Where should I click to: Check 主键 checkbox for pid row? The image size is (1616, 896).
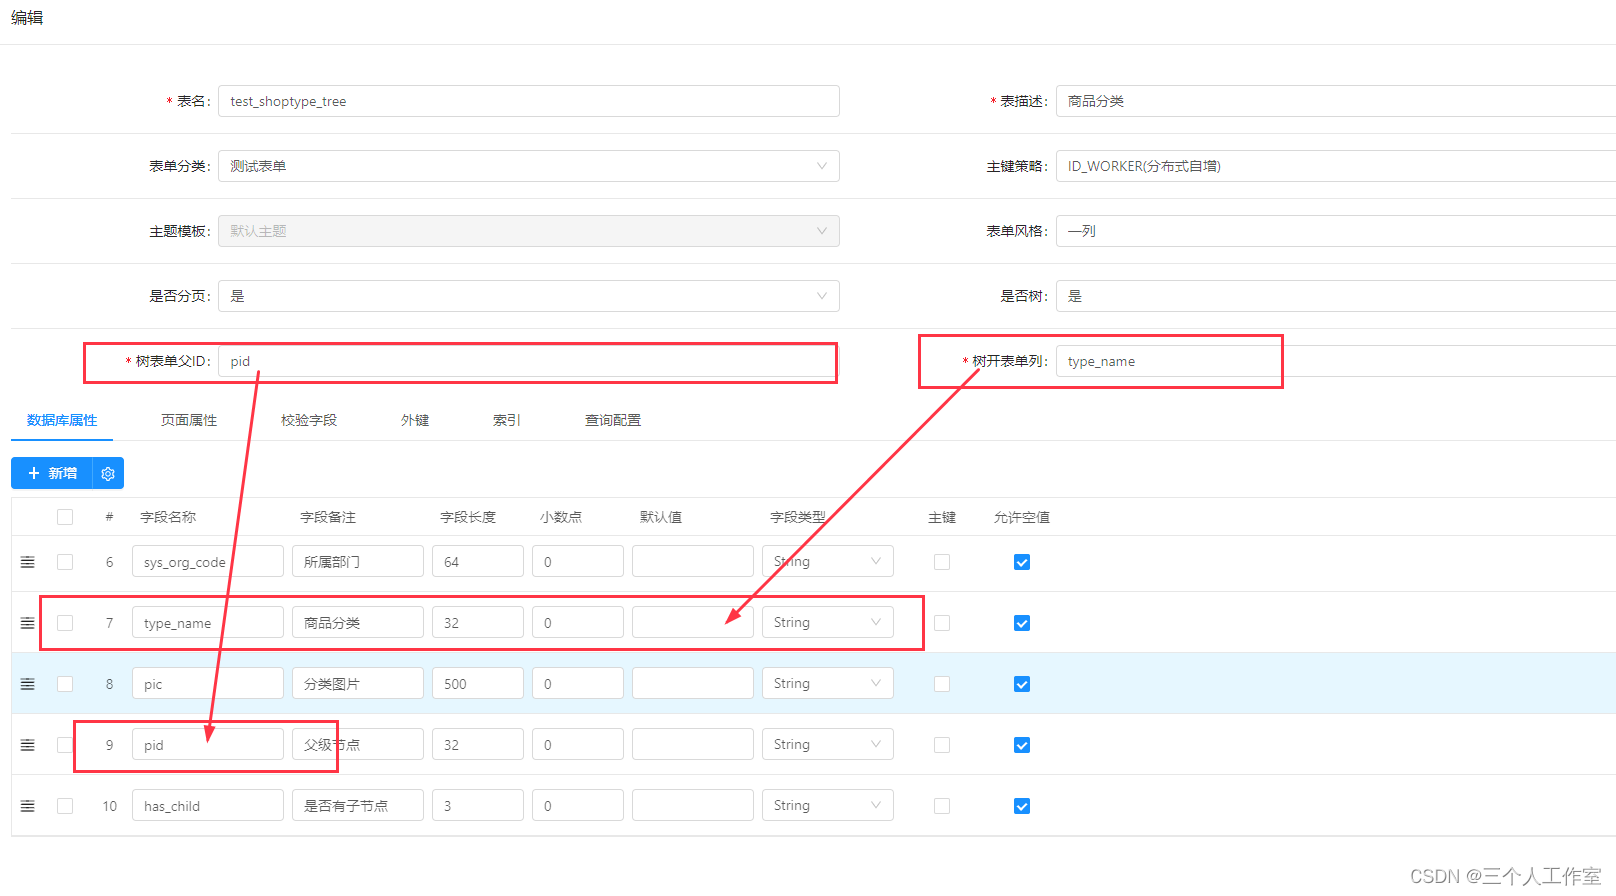coord(942,745)
